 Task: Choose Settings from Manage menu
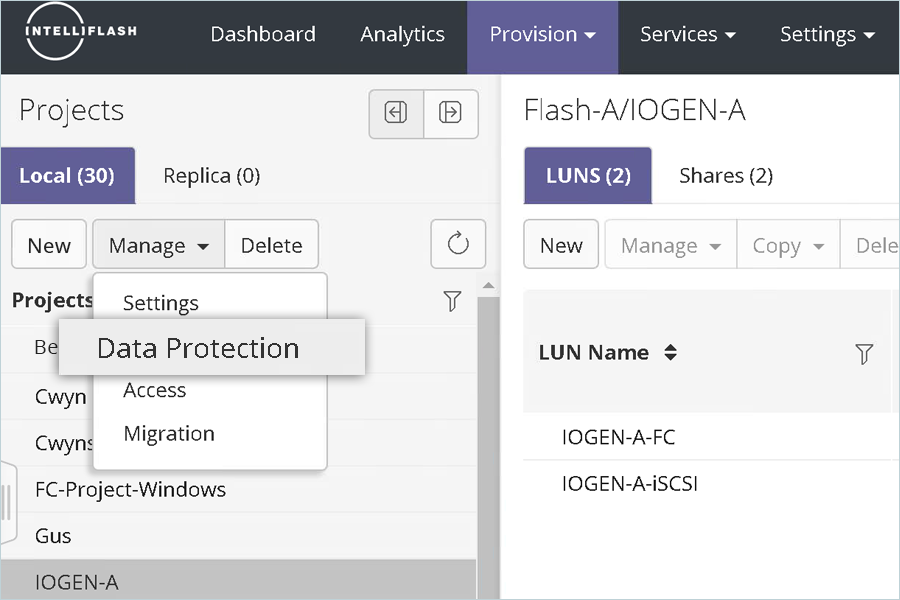pos(161,303)
